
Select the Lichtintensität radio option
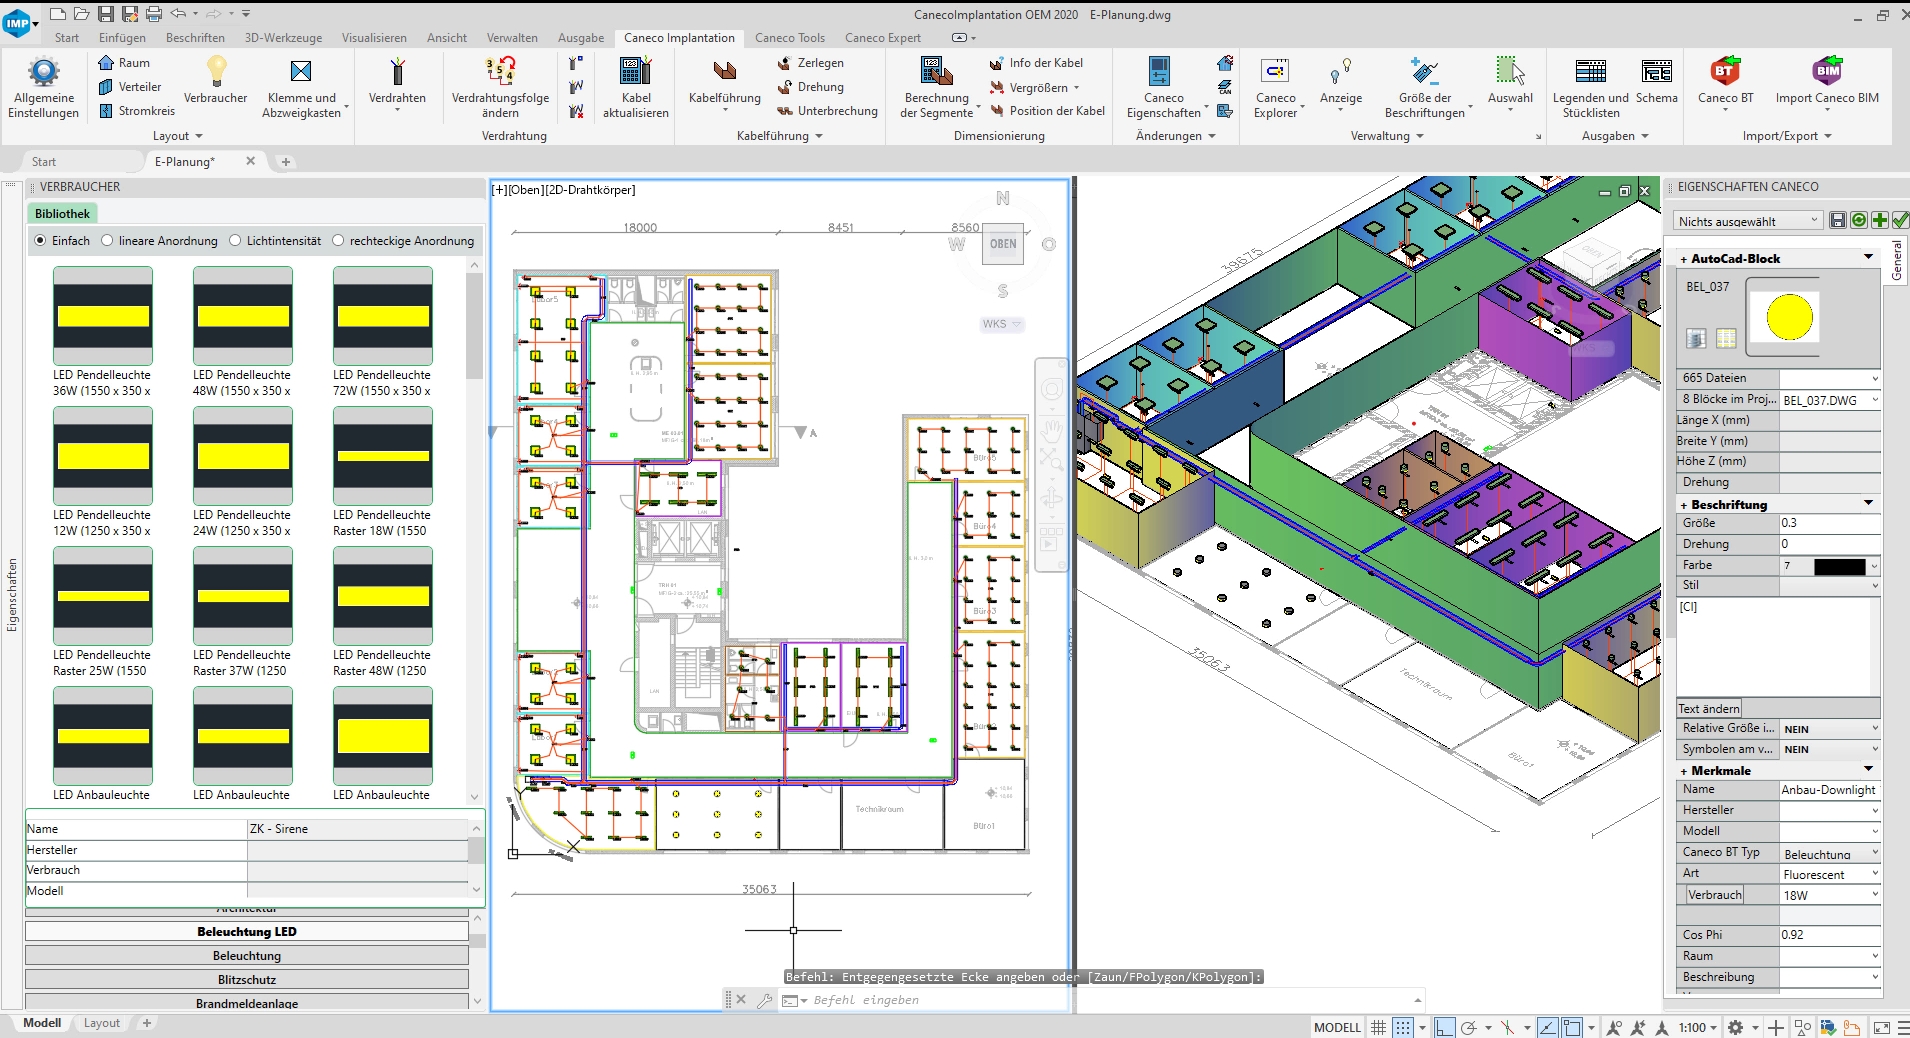pyautogui.click(x=236, y=241)
